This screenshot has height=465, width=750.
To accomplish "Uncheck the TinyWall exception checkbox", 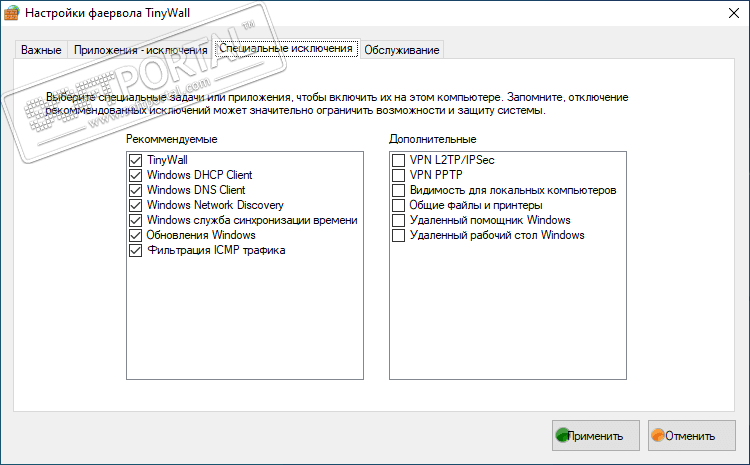I will pos(135,160).
